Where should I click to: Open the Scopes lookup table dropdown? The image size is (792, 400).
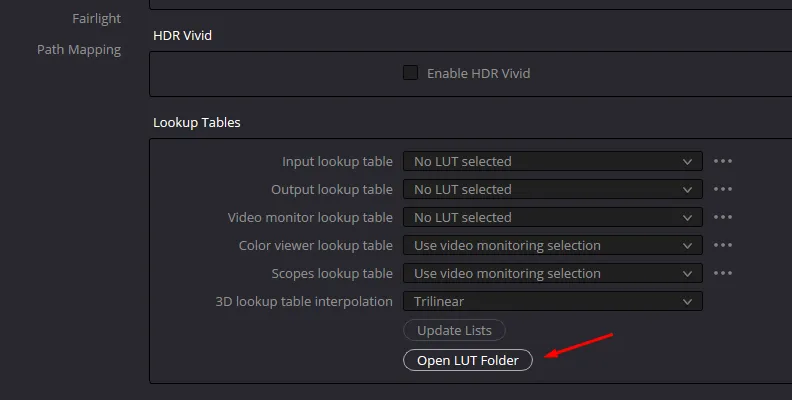coord(553,273)
